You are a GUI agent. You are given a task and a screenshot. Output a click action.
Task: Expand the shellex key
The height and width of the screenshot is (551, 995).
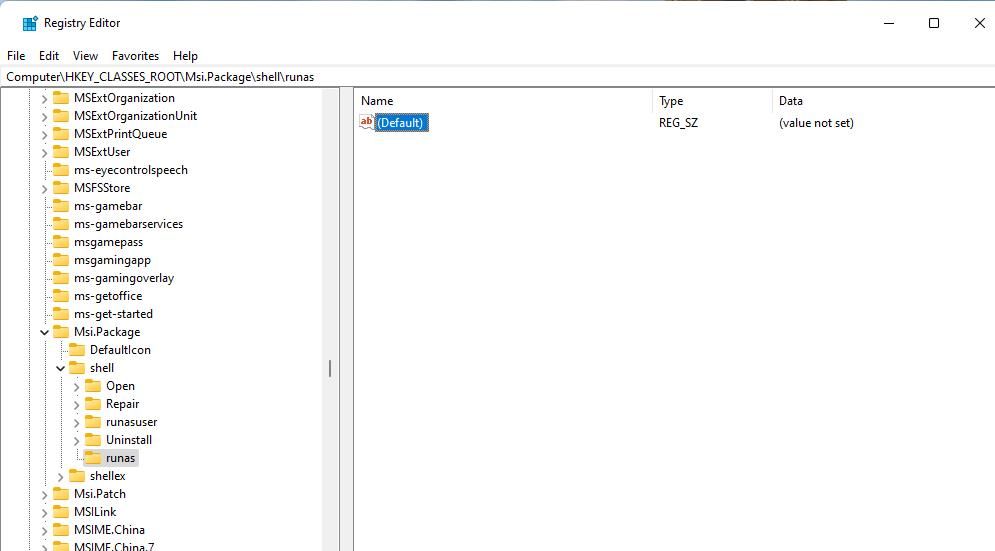(x=60, y=476)
